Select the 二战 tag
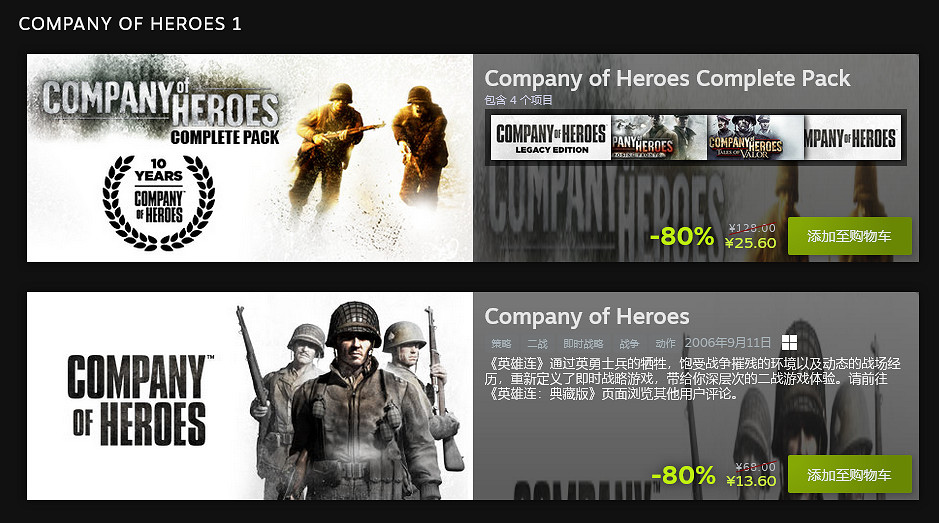939x523 pixels. 537,343
